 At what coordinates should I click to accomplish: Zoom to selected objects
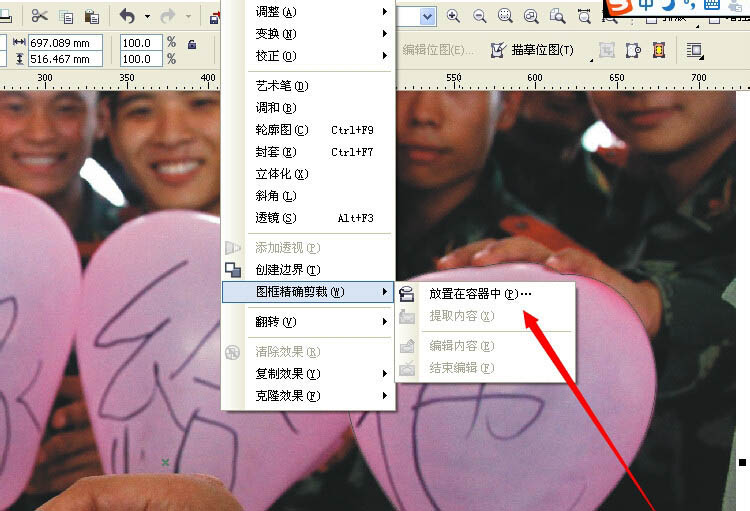pyautogui.click(x=505, y=16)
